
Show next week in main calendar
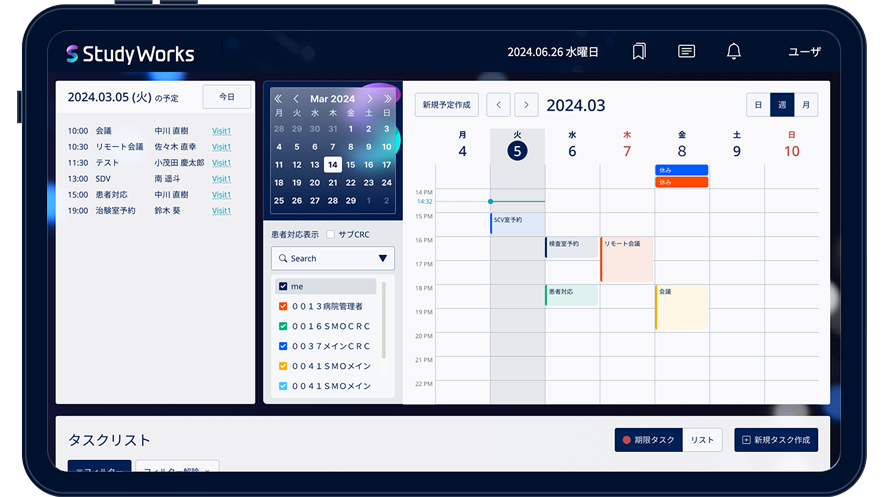coord(526,105)
